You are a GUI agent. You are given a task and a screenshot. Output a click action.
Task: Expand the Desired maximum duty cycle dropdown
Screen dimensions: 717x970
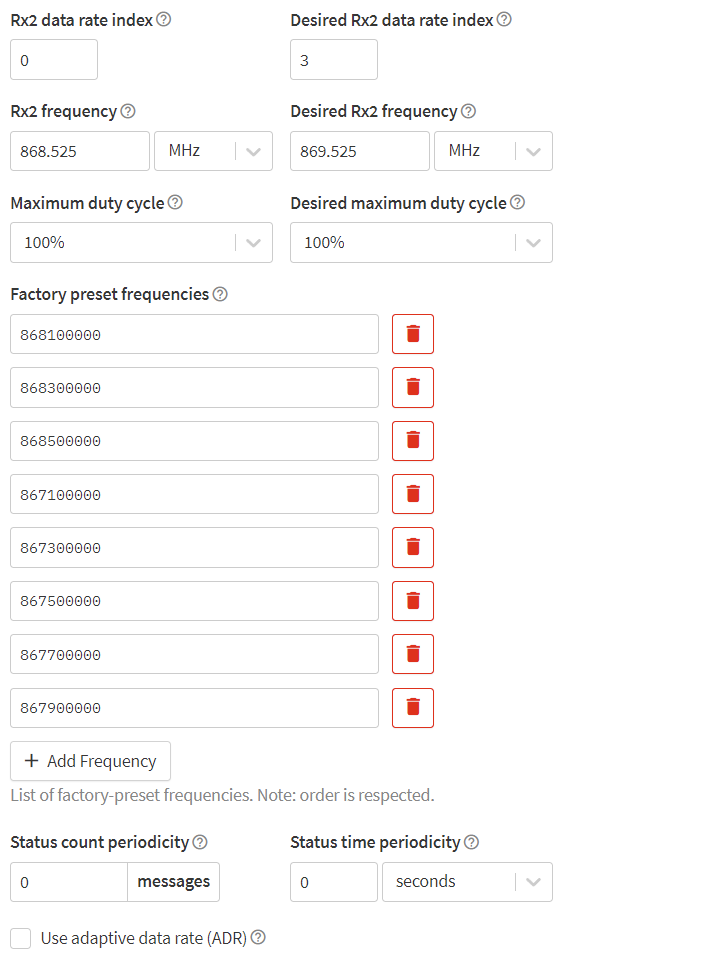pos(421,242)
